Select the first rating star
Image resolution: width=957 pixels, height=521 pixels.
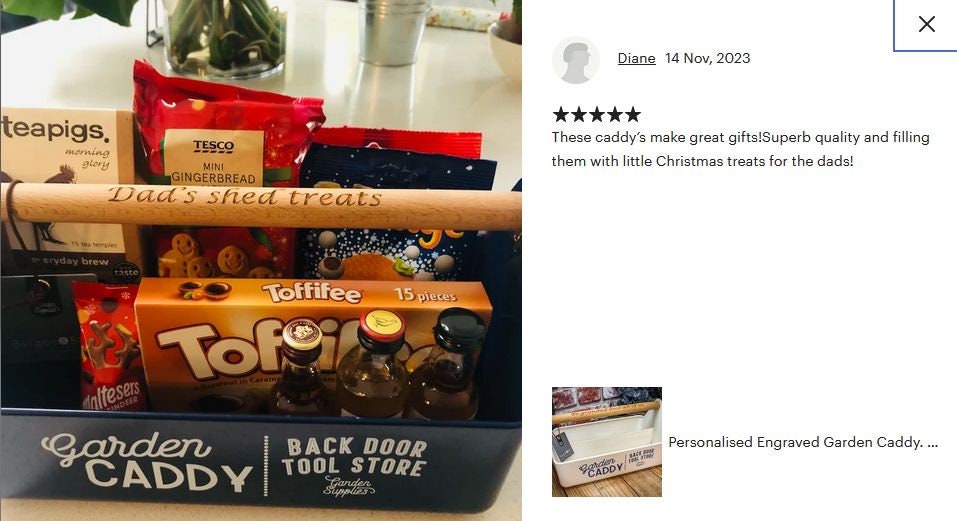tap(560, 115)
